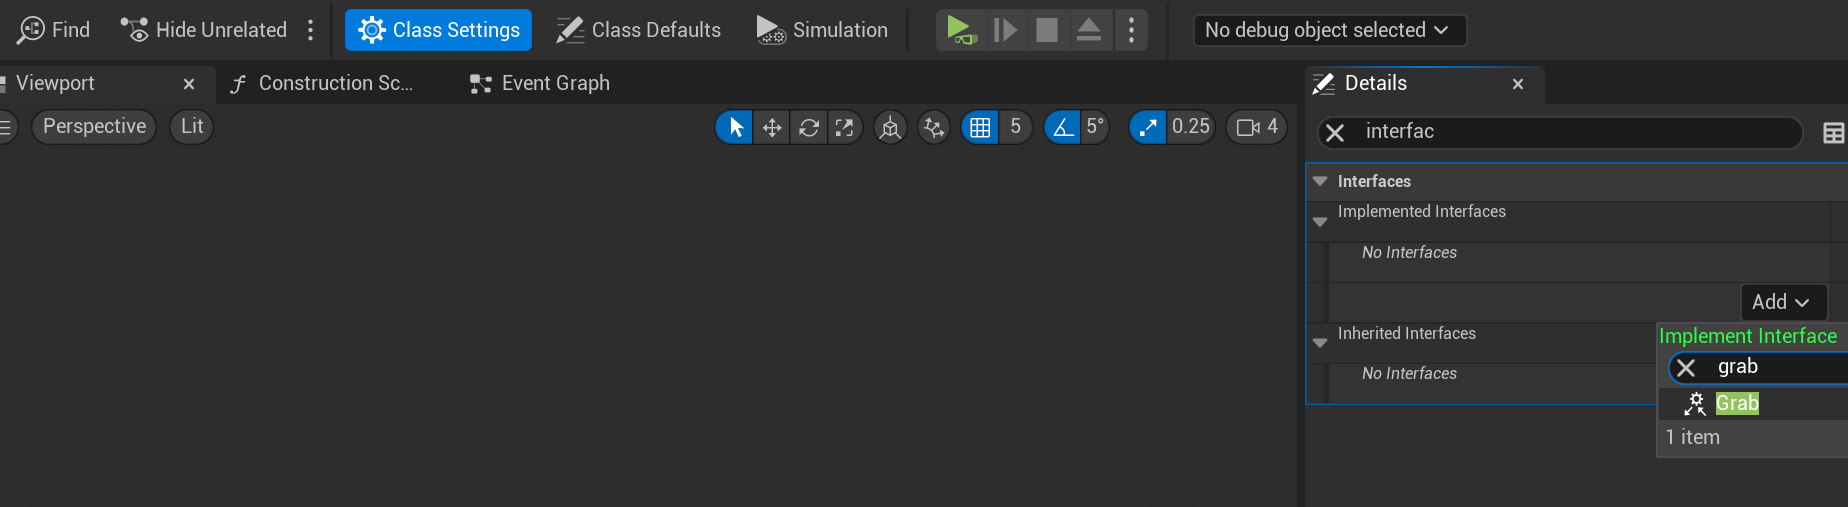Open the Perspective view mode dropdown
1848x507 pixels.
[94, 127]
